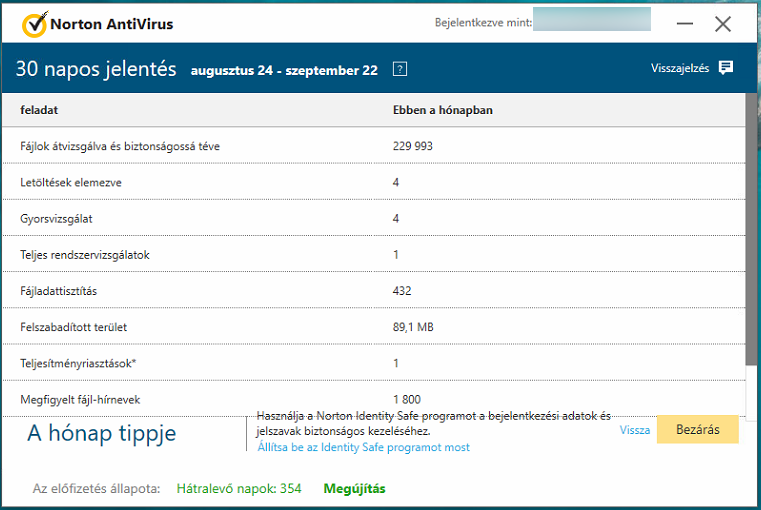Select the Gyorsvizsgálat row label
Viewport: 761px width, 510px height.
pyautogui.click(x=56, y=219)
